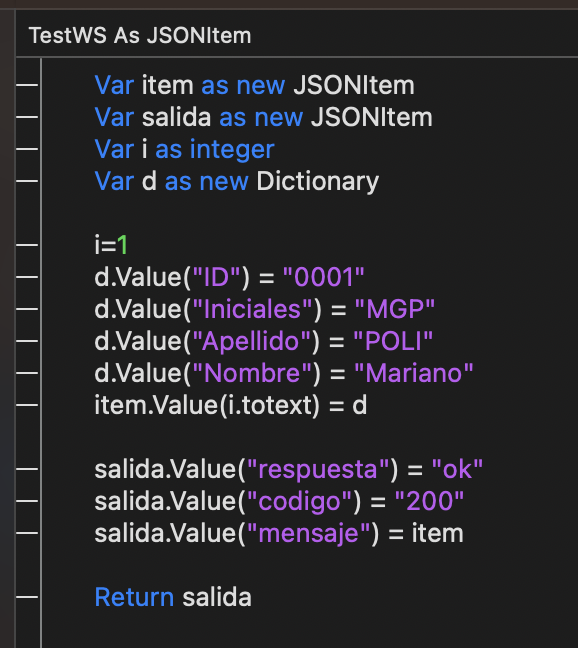Viewport: 578px width, 648px height.
Task: Place cursor on "200" code value
Action: click(429, 501)
